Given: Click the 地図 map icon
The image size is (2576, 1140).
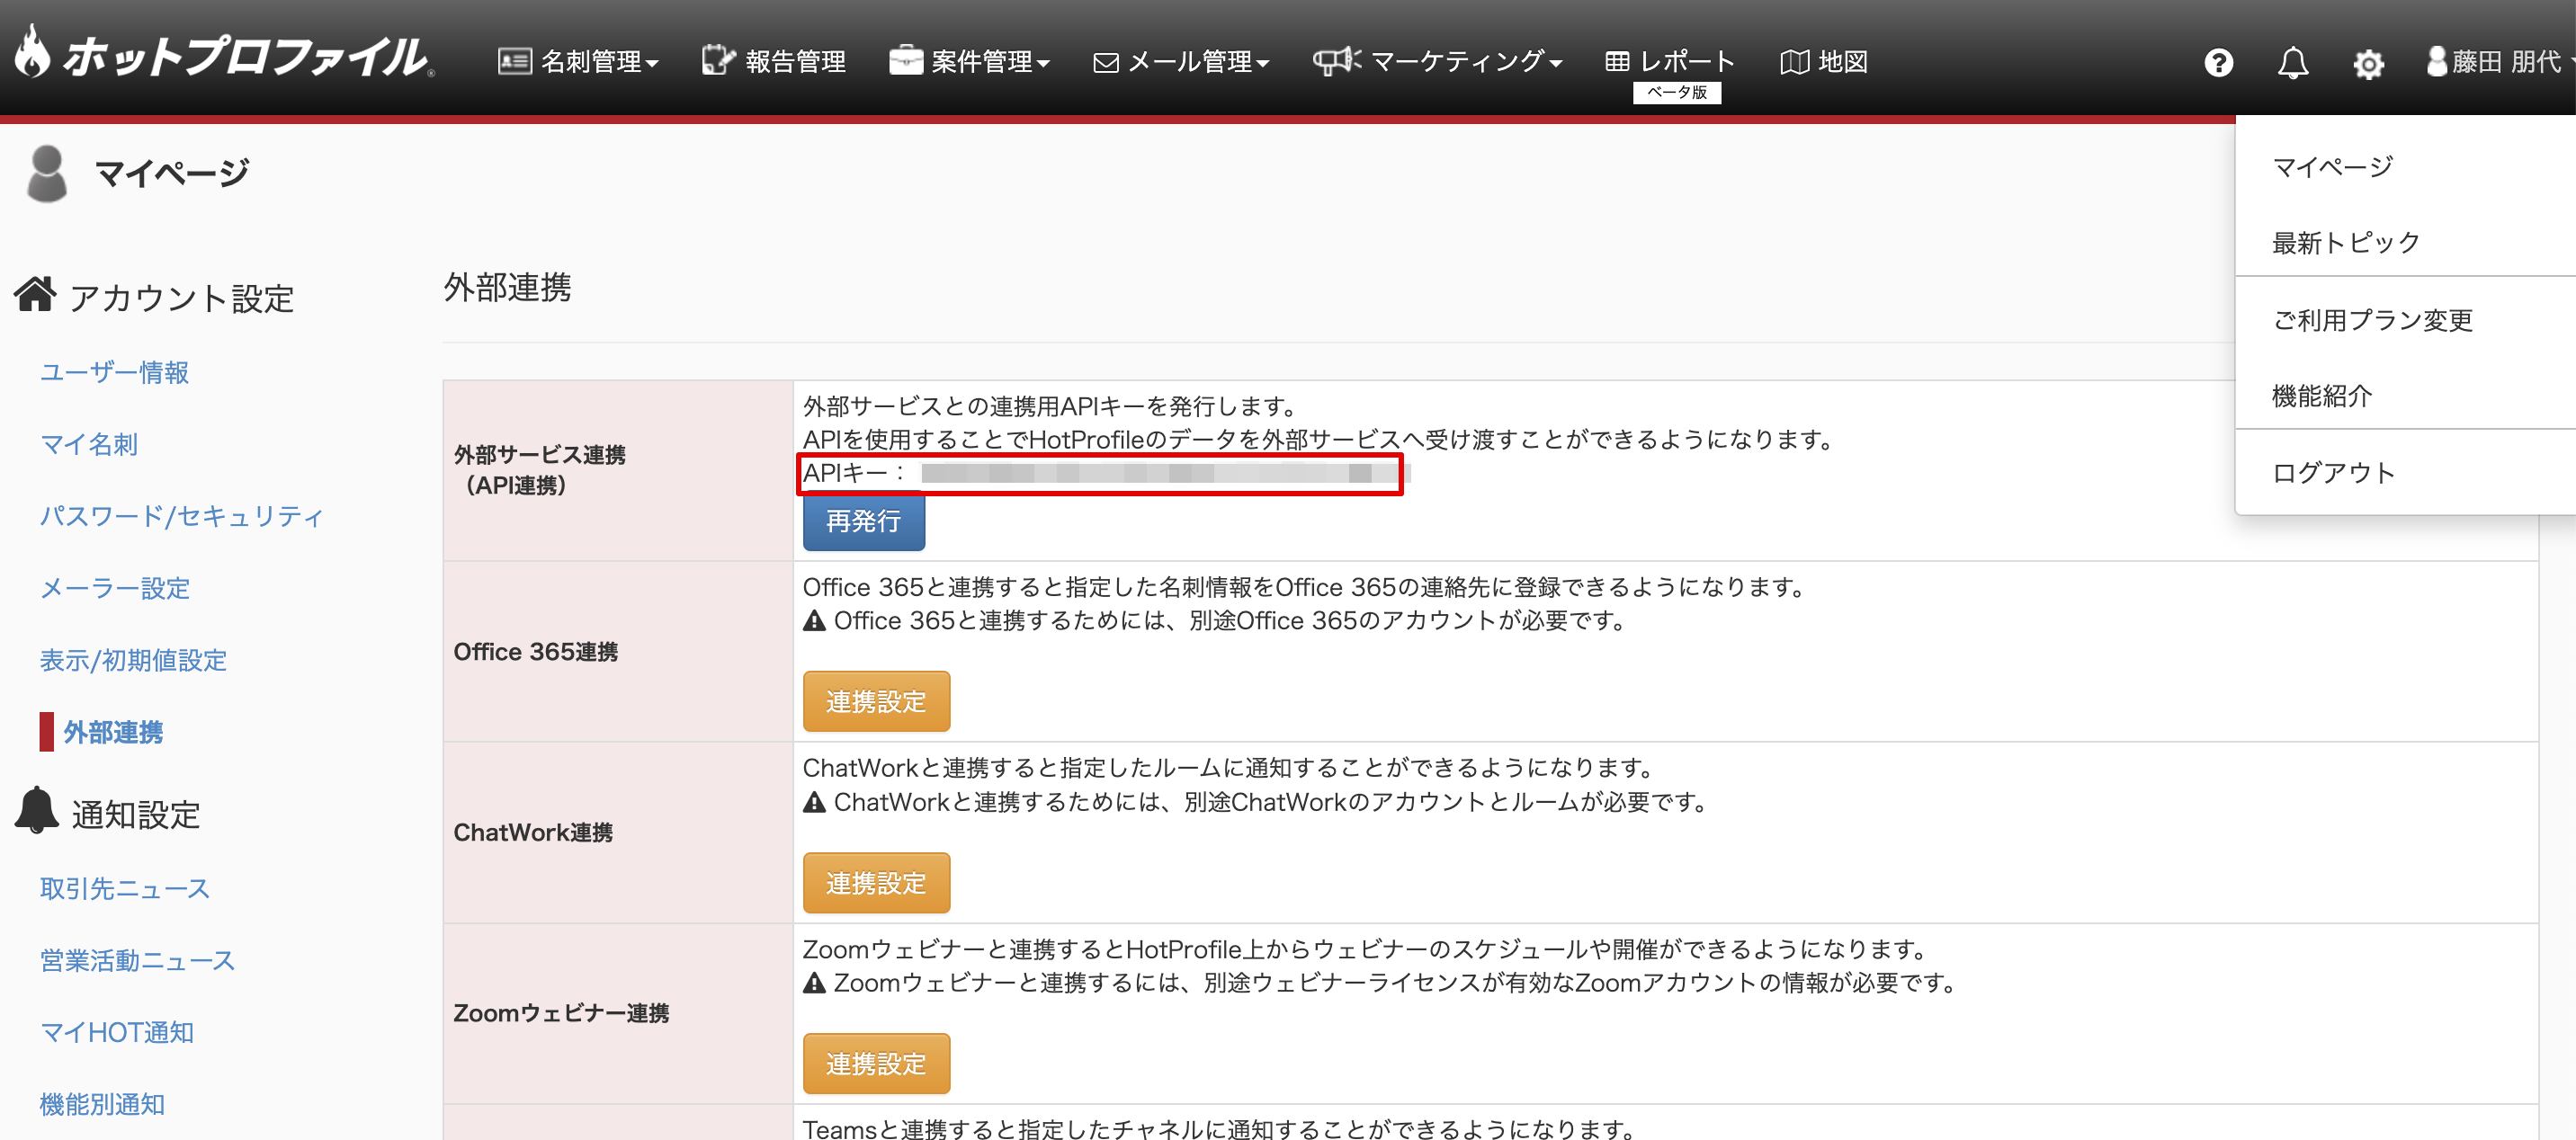Looking at the screenshot, I should pos(1794,62).
